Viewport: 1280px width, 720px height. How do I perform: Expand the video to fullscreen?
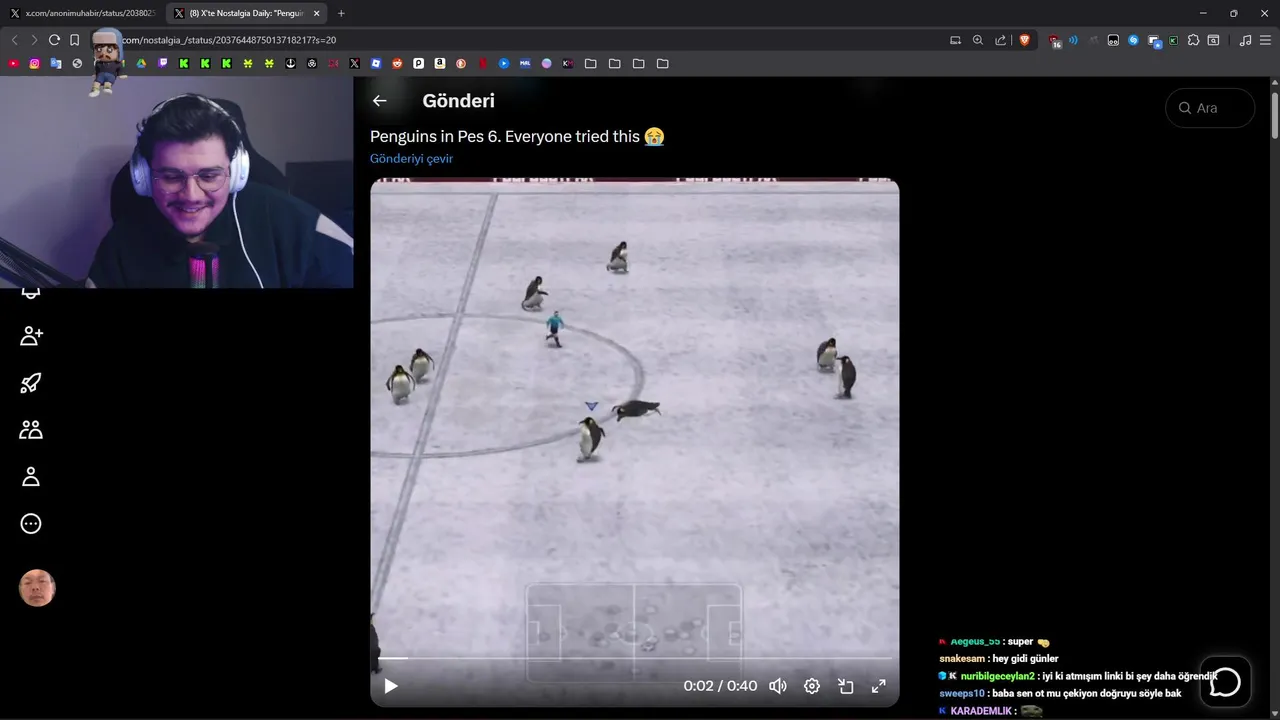coord(879,686)
